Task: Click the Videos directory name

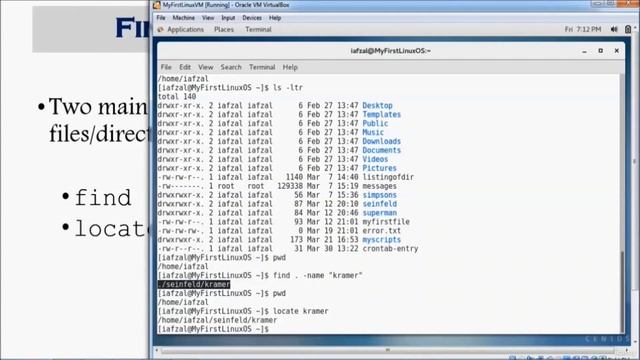Action: pos(375,159)
